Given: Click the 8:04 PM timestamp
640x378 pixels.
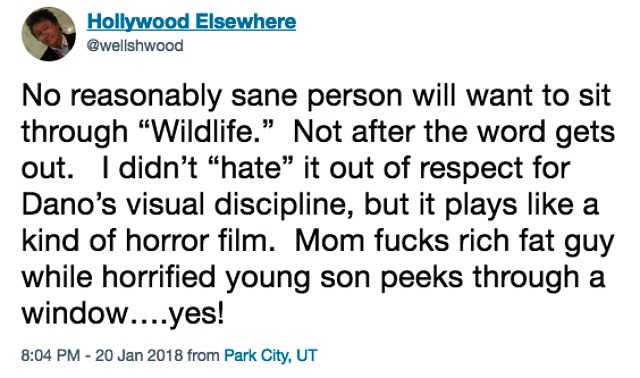Looking at the screenshot, I should point(51,355).
